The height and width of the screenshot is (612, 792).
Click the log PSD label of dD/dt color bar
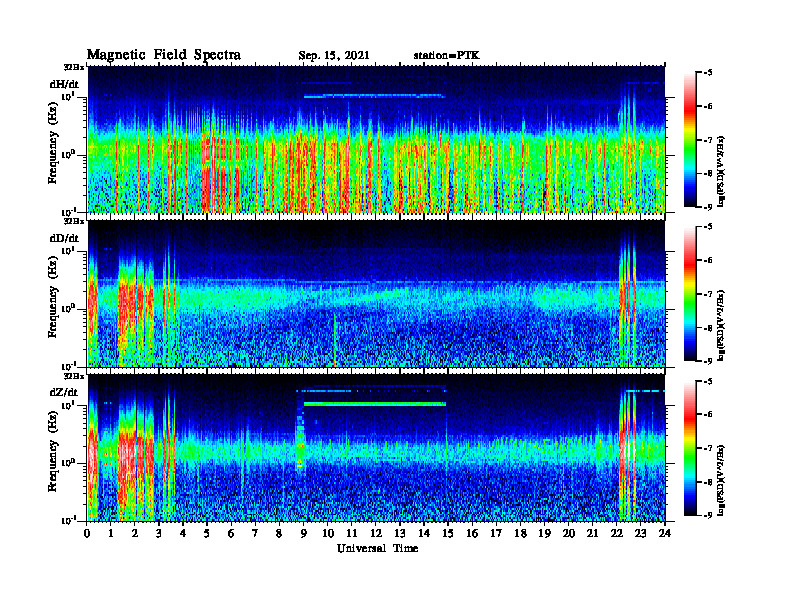click(721, 325)
